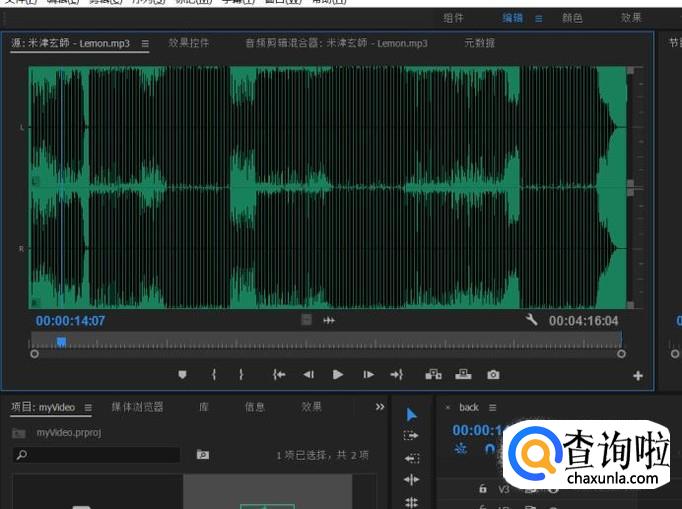Click the Go to In point icon
This screenshot has height=509, width=682.
[x=280, y=374]
